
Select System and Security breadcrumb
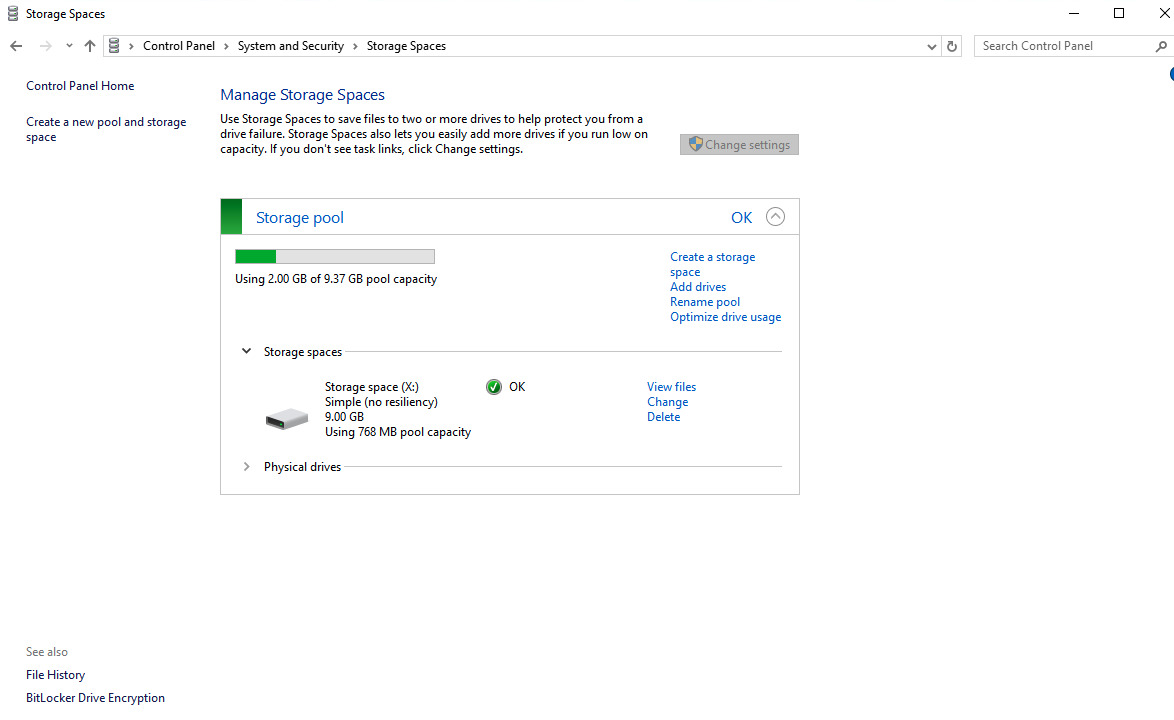click(290, 46)
